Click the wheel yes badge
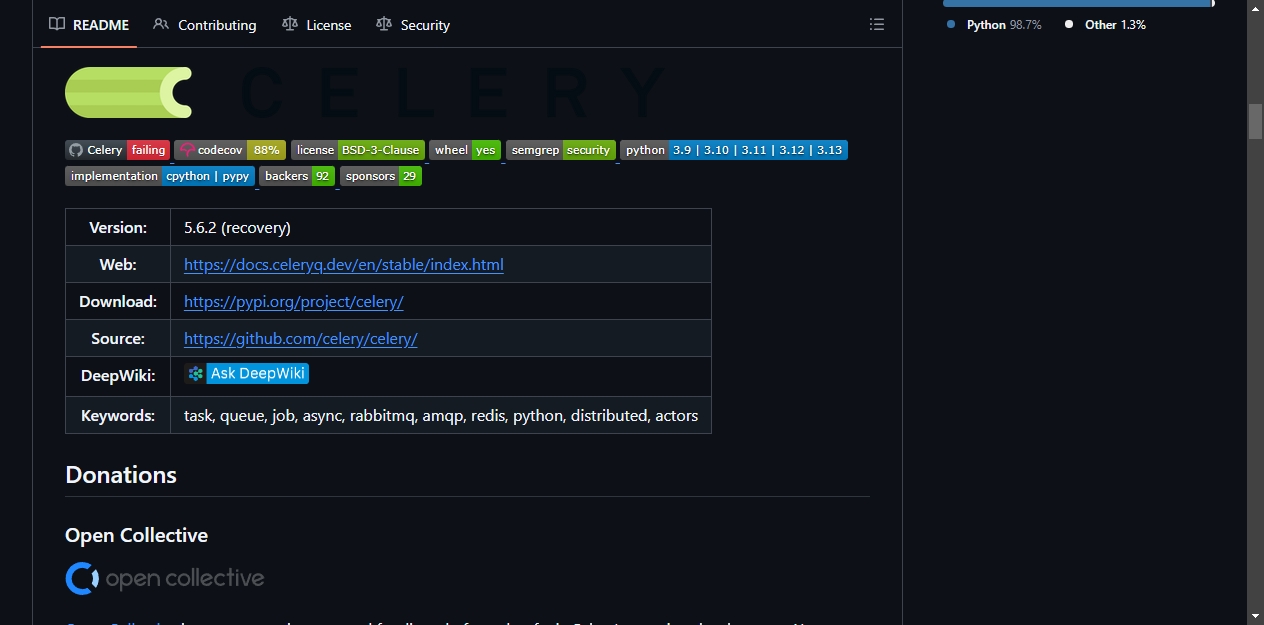This screenshot has width=1264, height=625. pos(465,150)
